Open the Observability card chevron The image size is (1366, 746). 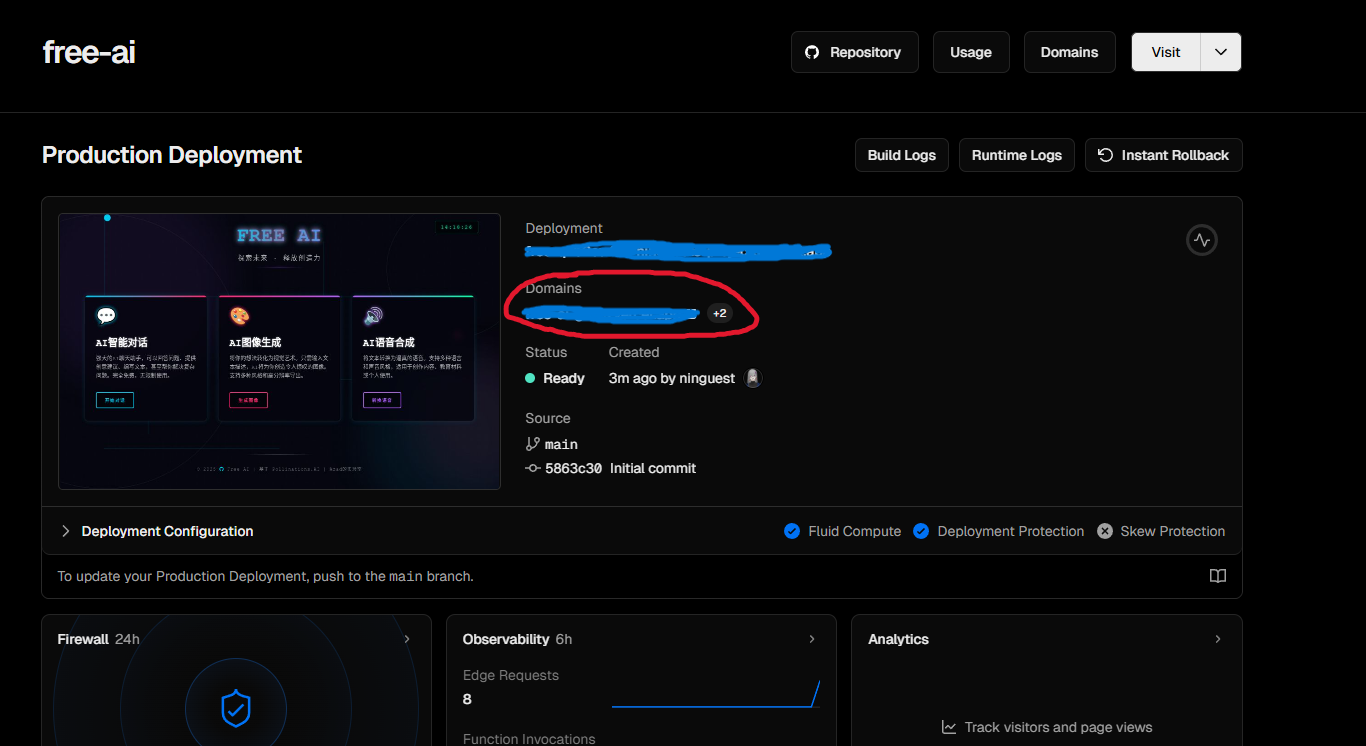pos(812,639)
